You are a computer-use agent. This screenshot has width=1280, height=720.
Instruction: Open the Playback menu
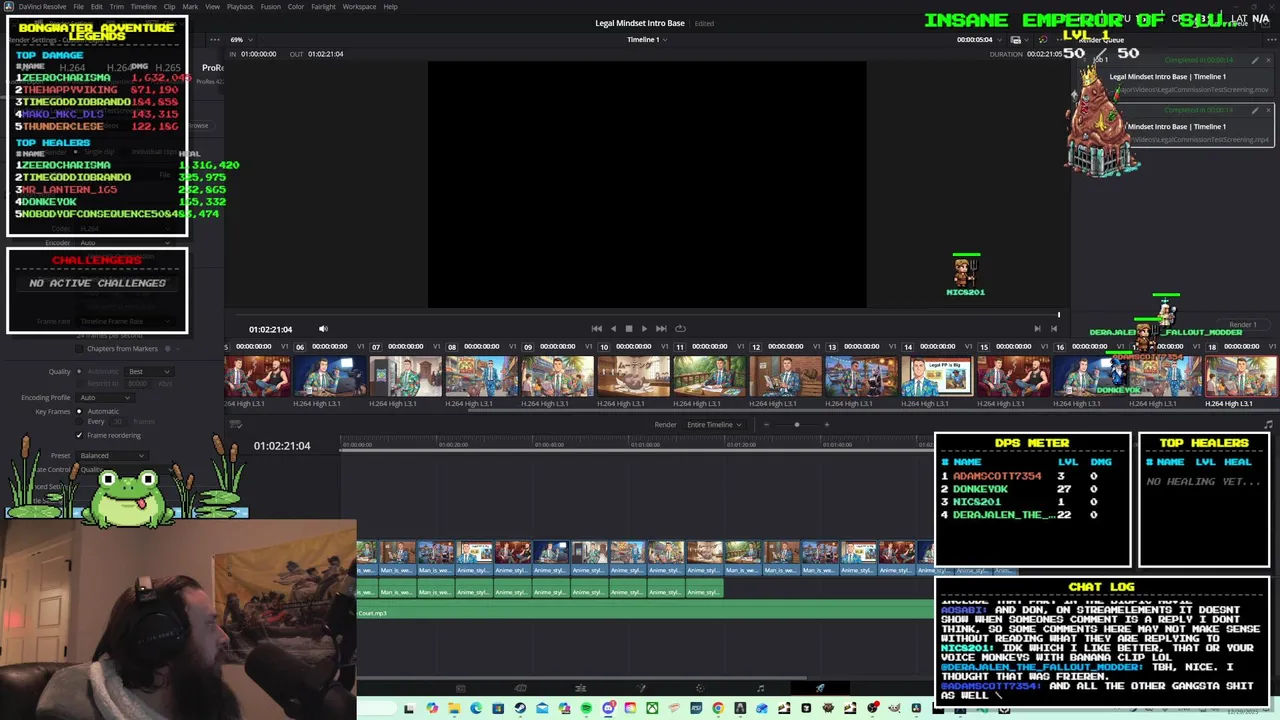(x=240, y=7)
